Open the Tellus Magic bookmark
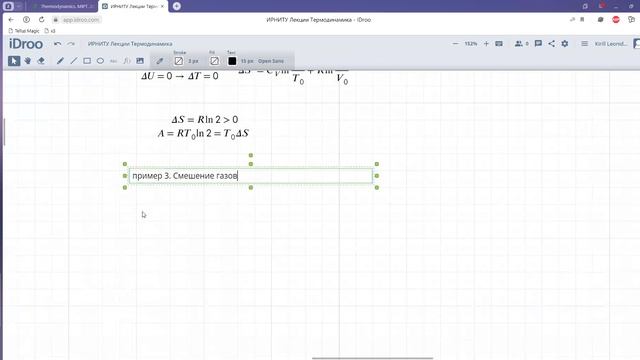This screenshot has width=640, height=360. [x=24, y=31]
